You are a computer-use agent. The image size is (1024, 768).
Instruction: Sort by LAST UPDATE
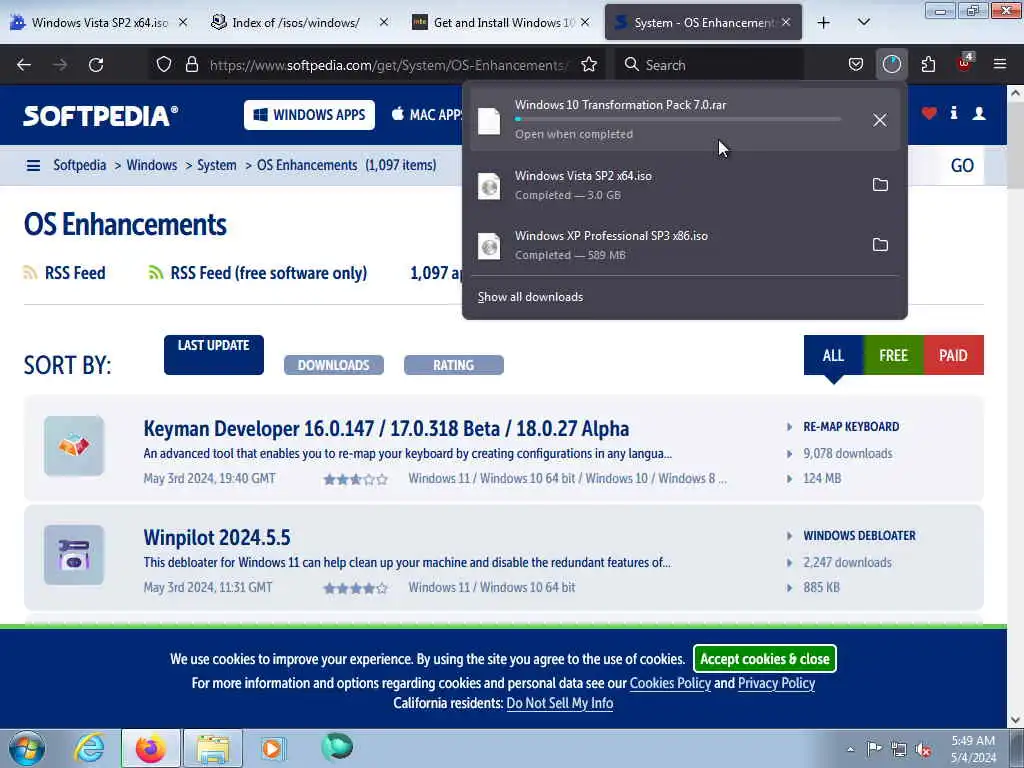tap(214, 355)
